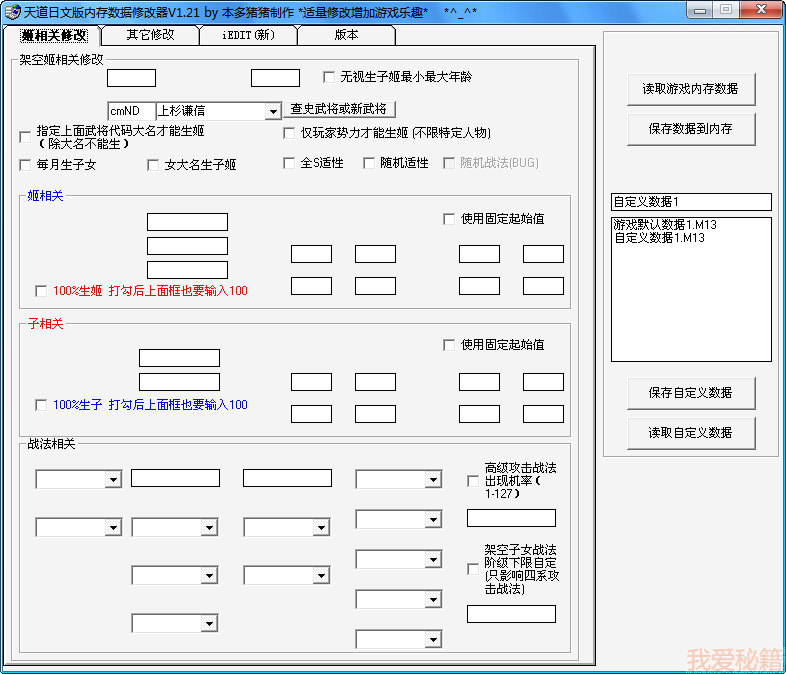The height and width of the screenshot is (674, 786).
Task: Tick the red 100%生姬 checkbox
Action: [x=41, y=291]
